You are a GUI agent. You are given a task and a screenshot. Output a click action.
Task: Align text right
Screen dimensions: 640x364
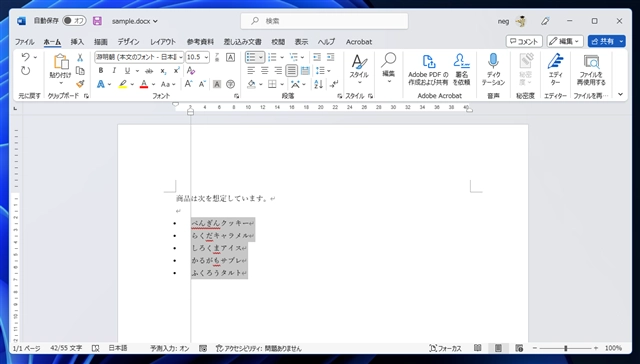278,71
